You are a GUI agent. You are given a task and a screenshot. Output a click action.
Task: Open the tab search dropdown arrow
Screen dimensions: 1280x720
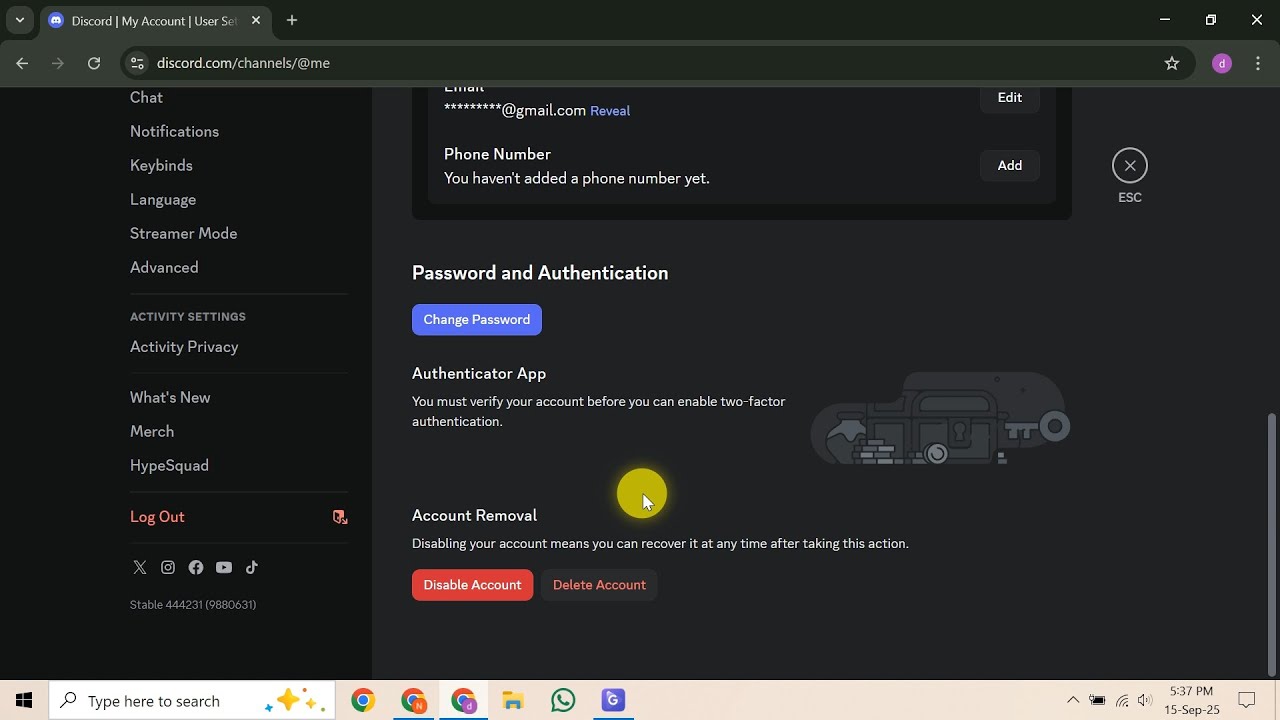[x=20, y=20]
